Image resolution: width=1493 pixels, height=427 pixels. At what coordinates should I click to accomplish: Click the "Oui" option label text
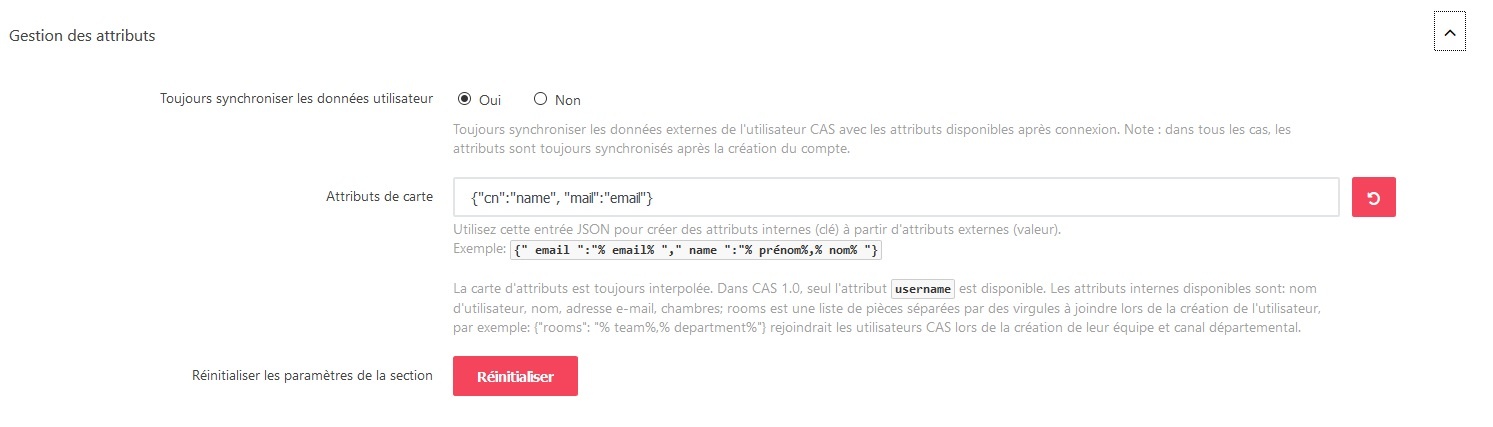coord(490,100)
